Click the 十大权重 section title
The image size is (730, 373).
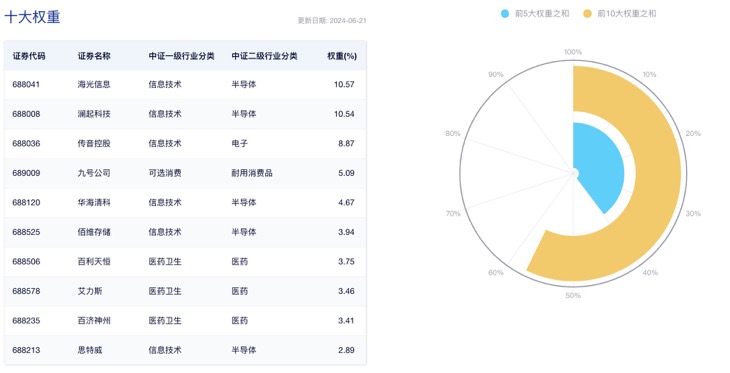[x=32, y=17]
